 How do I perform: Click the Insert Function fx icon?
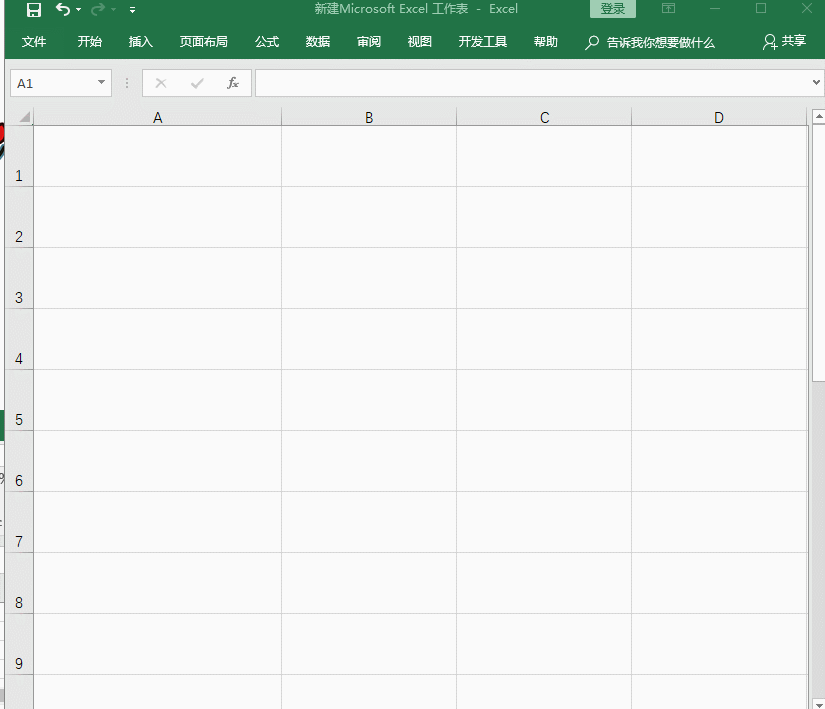pos(233,83)
